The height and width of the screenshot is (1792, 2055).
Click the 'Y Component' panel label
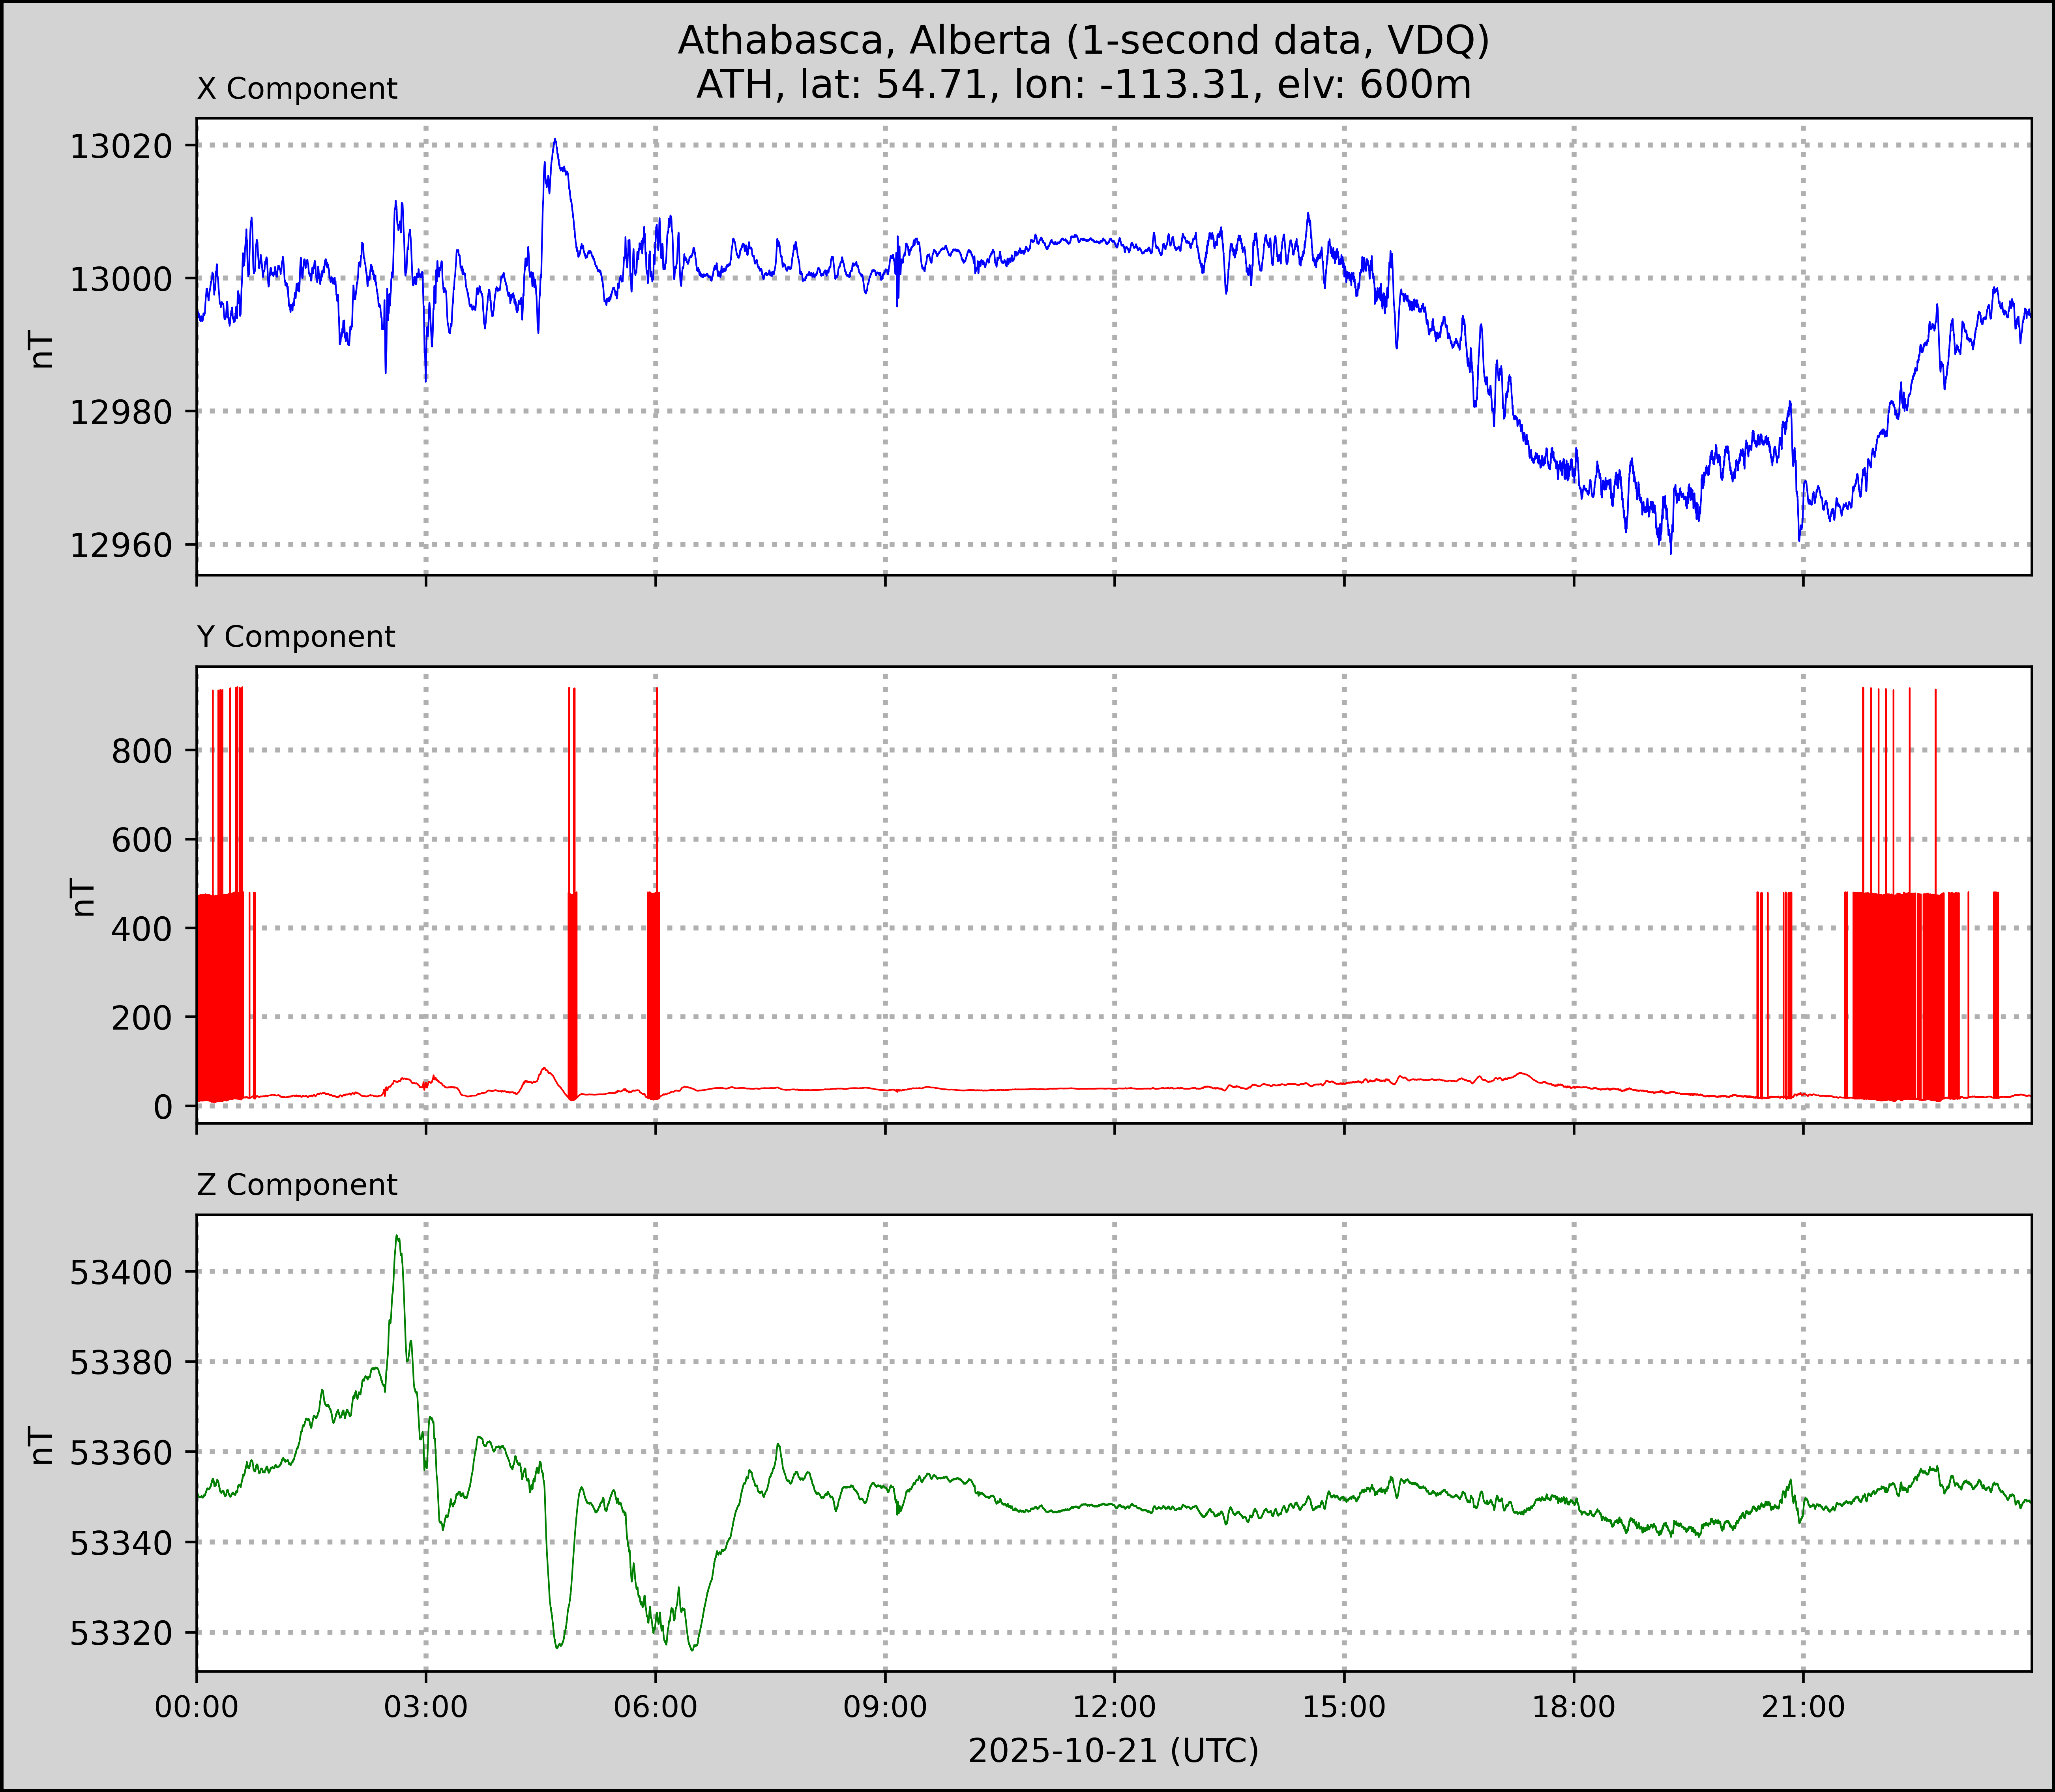[x=296, y=637]
